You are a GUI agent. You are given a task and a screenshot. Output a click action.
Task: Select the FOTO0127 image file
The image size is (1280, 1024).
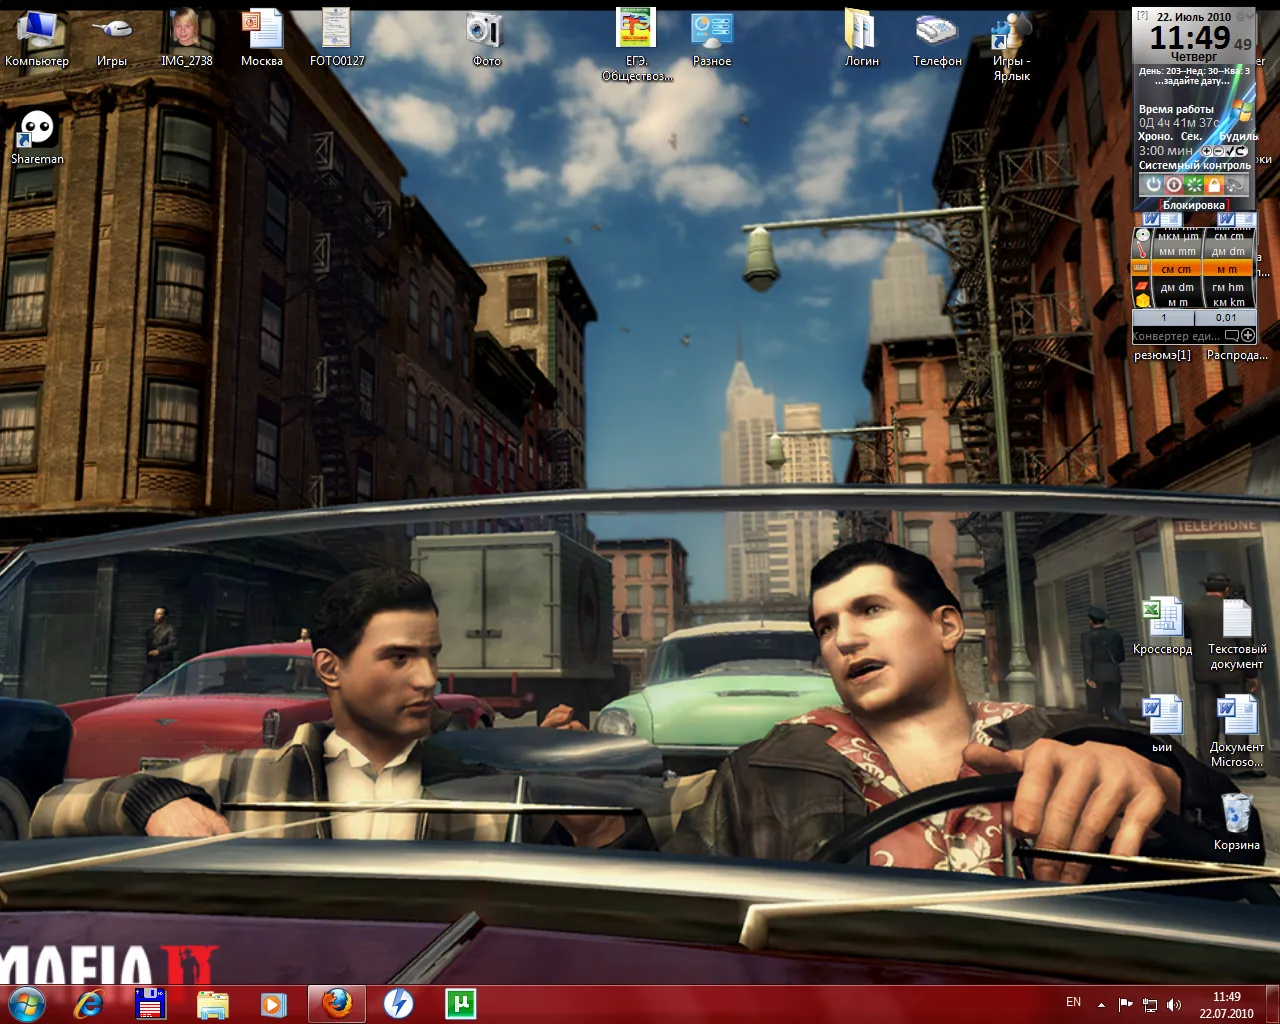(x=337, y=38)
